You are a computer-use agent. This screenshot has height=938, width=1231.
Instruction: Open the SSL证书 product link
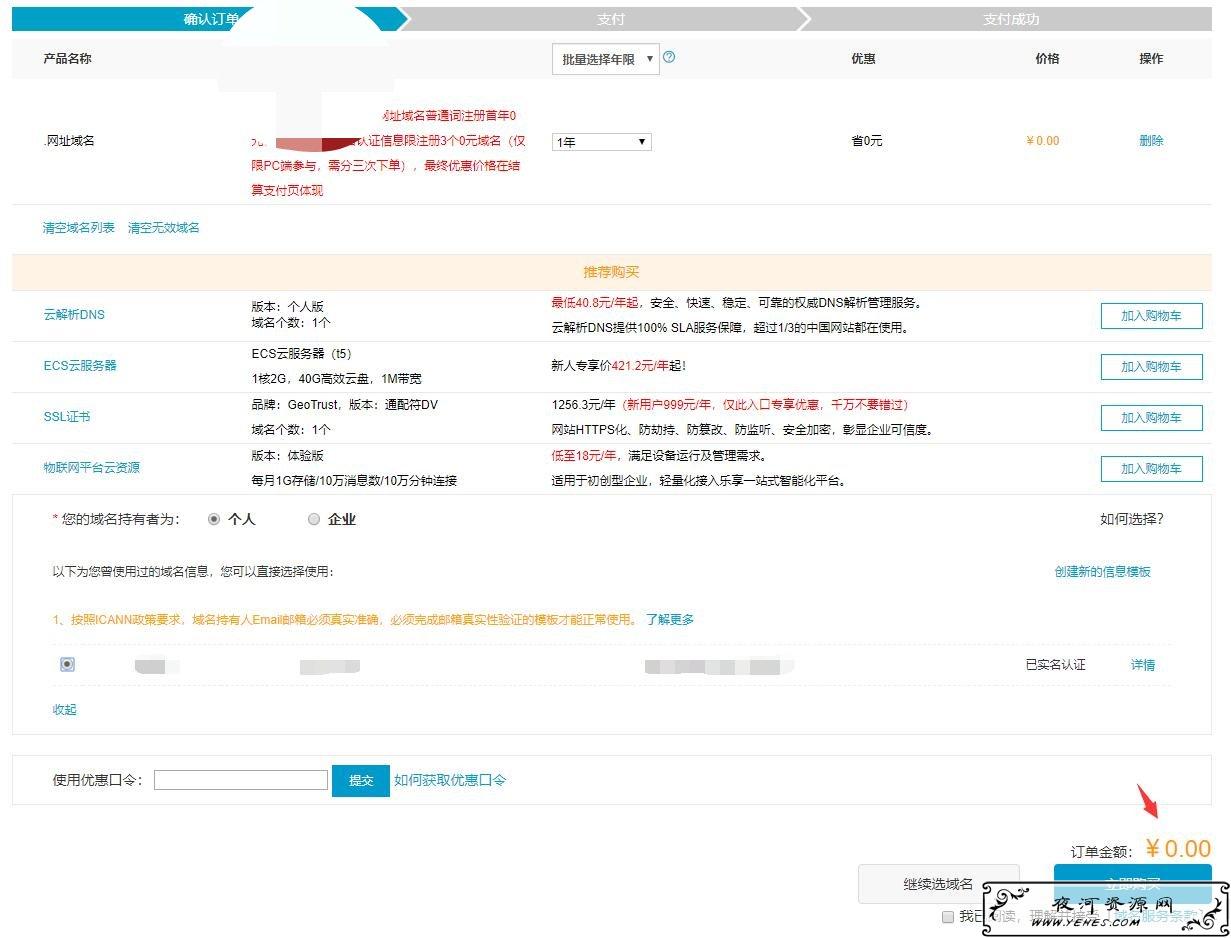pyautogui.click(x=67, y=417)
